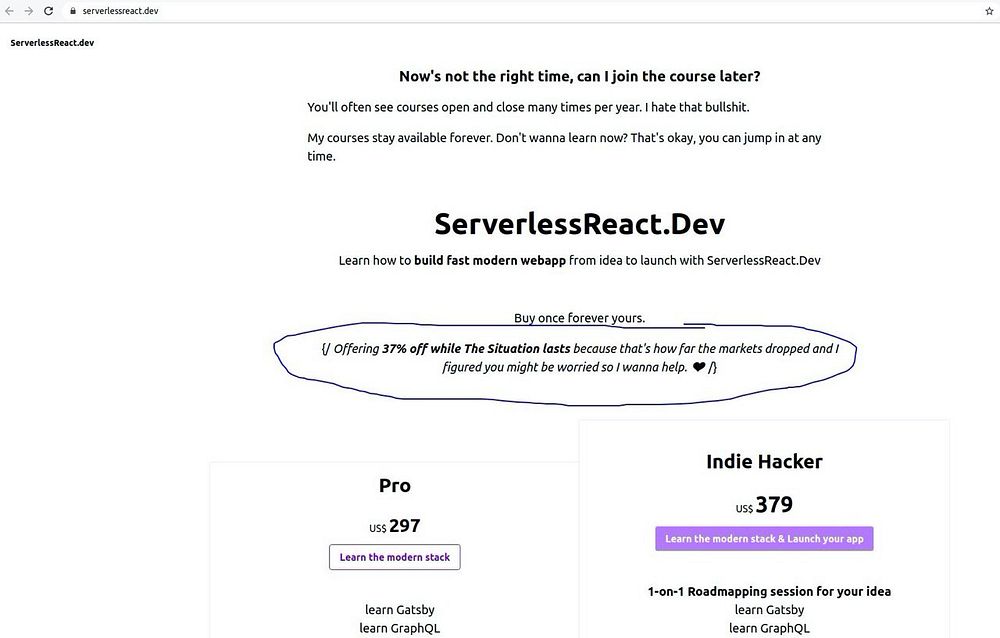Click 'learn Gatsby' in the Pro card
The image size is (1000, 638).
400,609
